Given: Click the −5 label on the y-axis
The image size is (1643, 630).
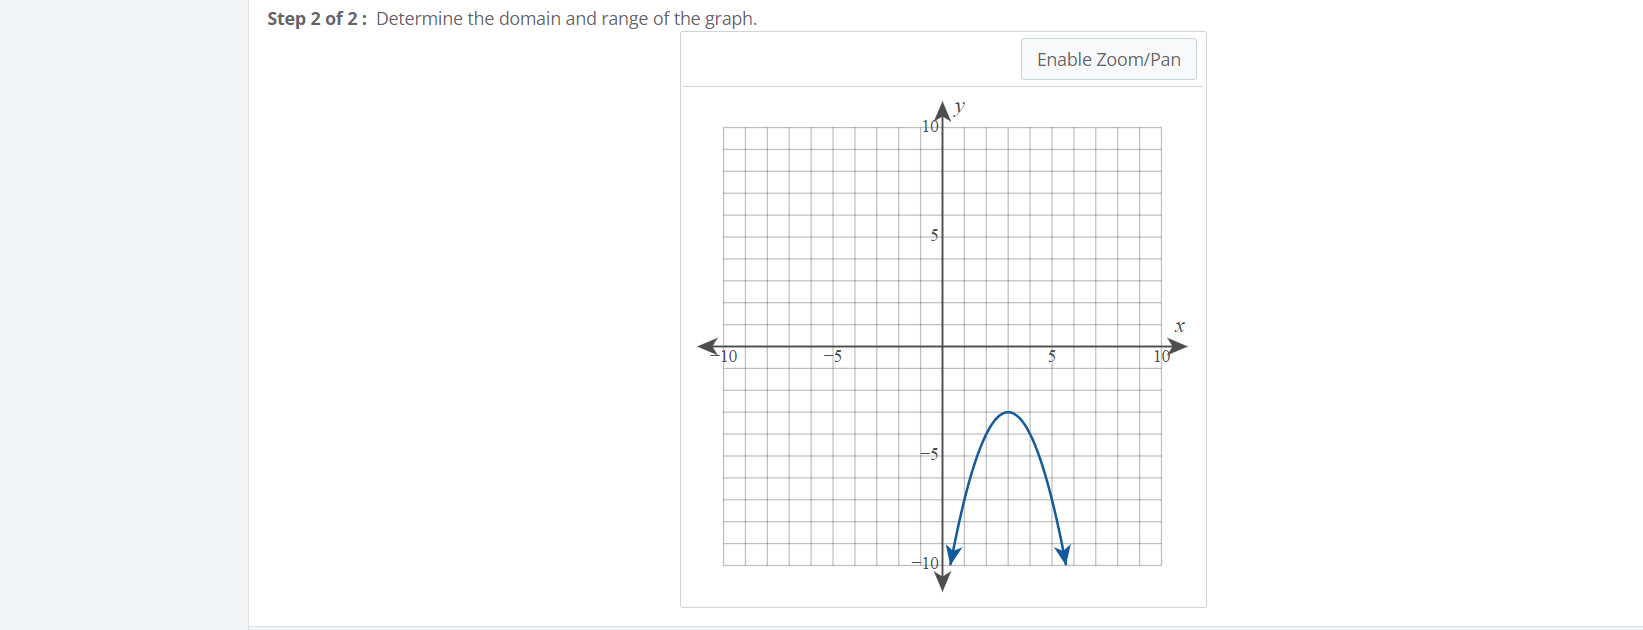Looking at the screenshot, I should [x=930, y=454].
